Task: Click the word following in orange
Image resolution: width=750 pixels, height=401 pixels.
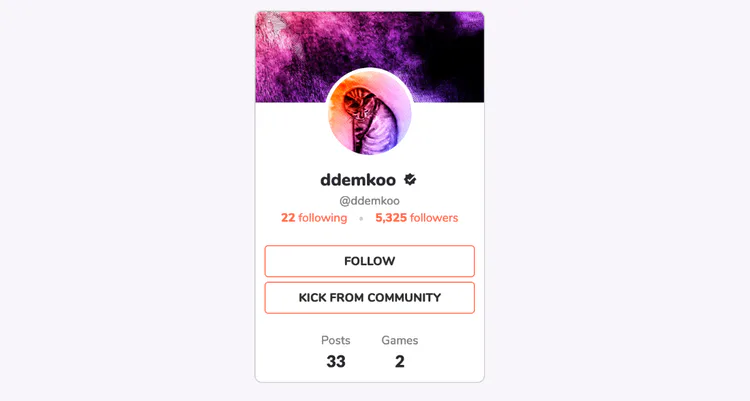Action: [323, 218]
